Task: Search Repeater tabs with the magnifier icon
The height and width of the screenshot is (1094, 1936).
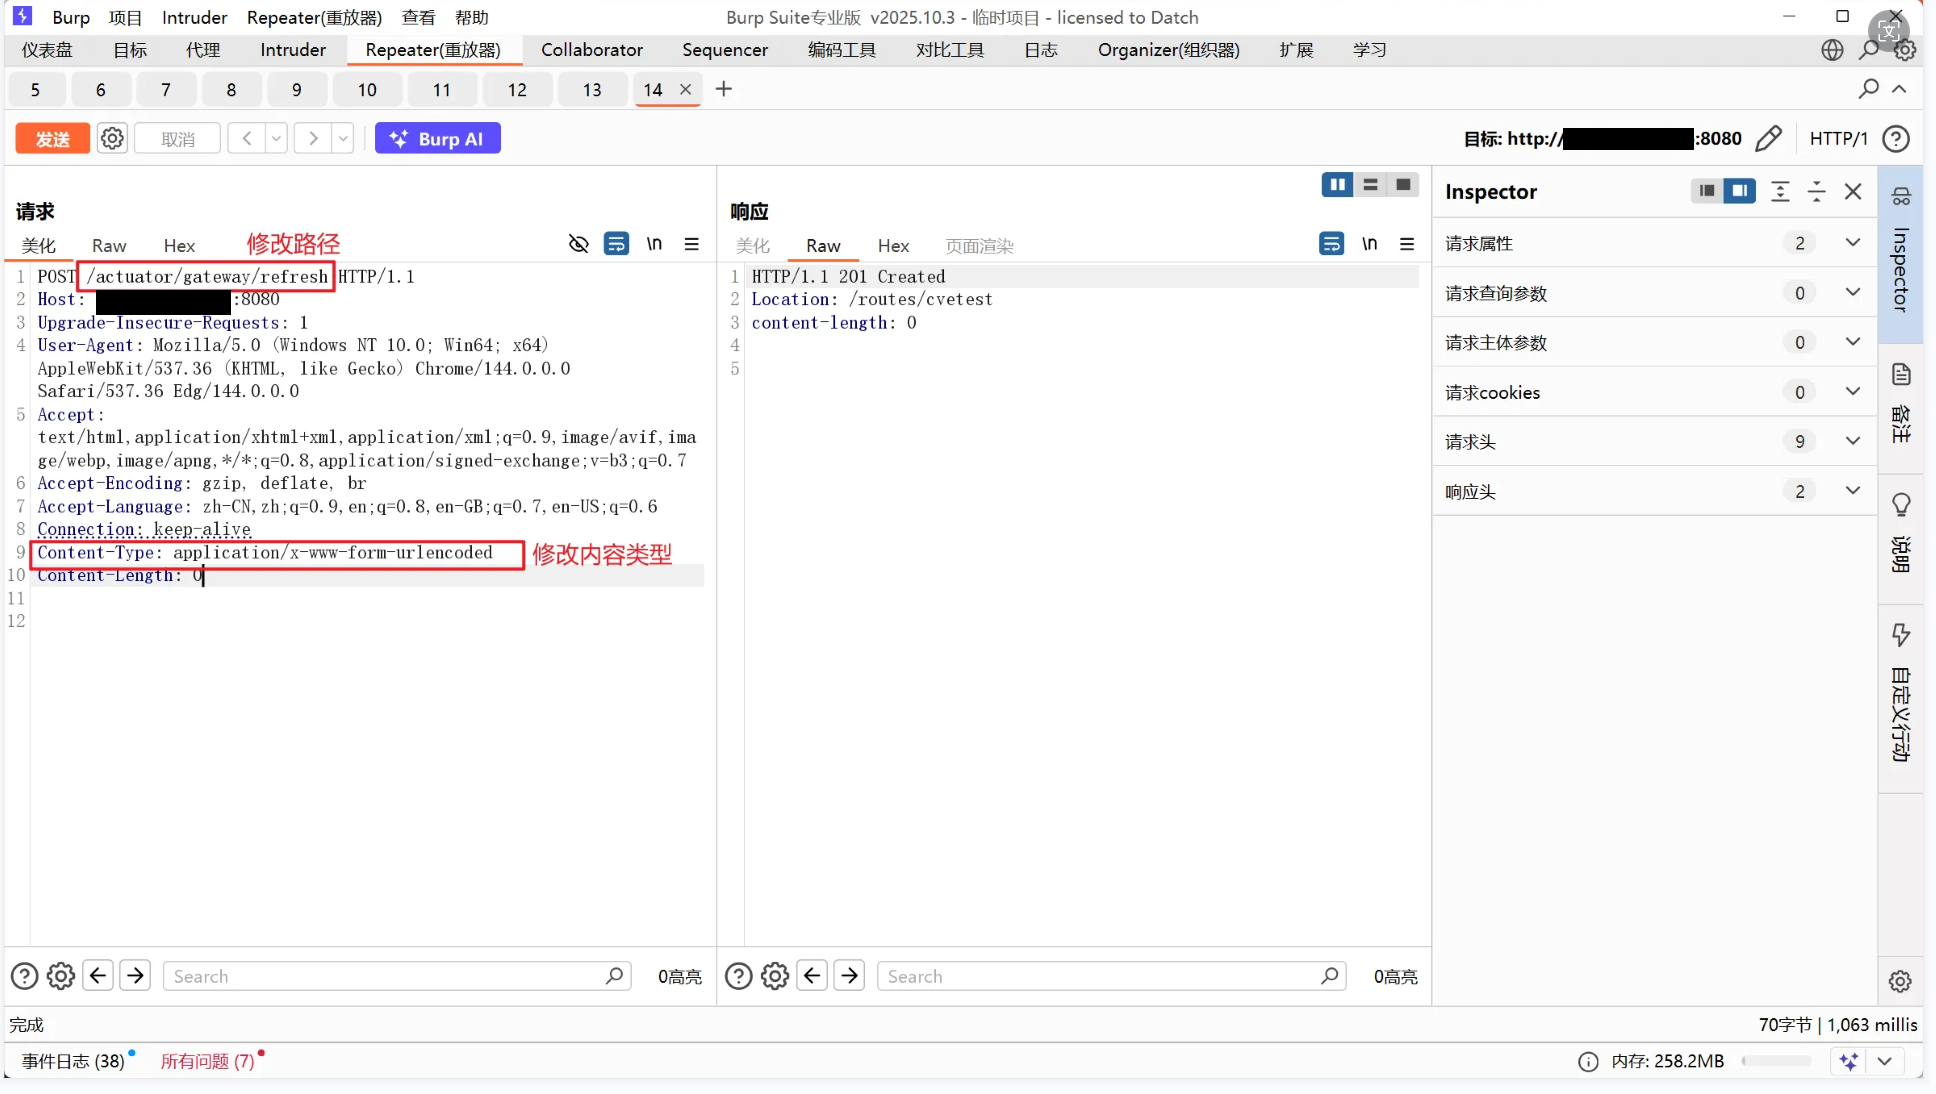Action: click(x=1868, y=89)
